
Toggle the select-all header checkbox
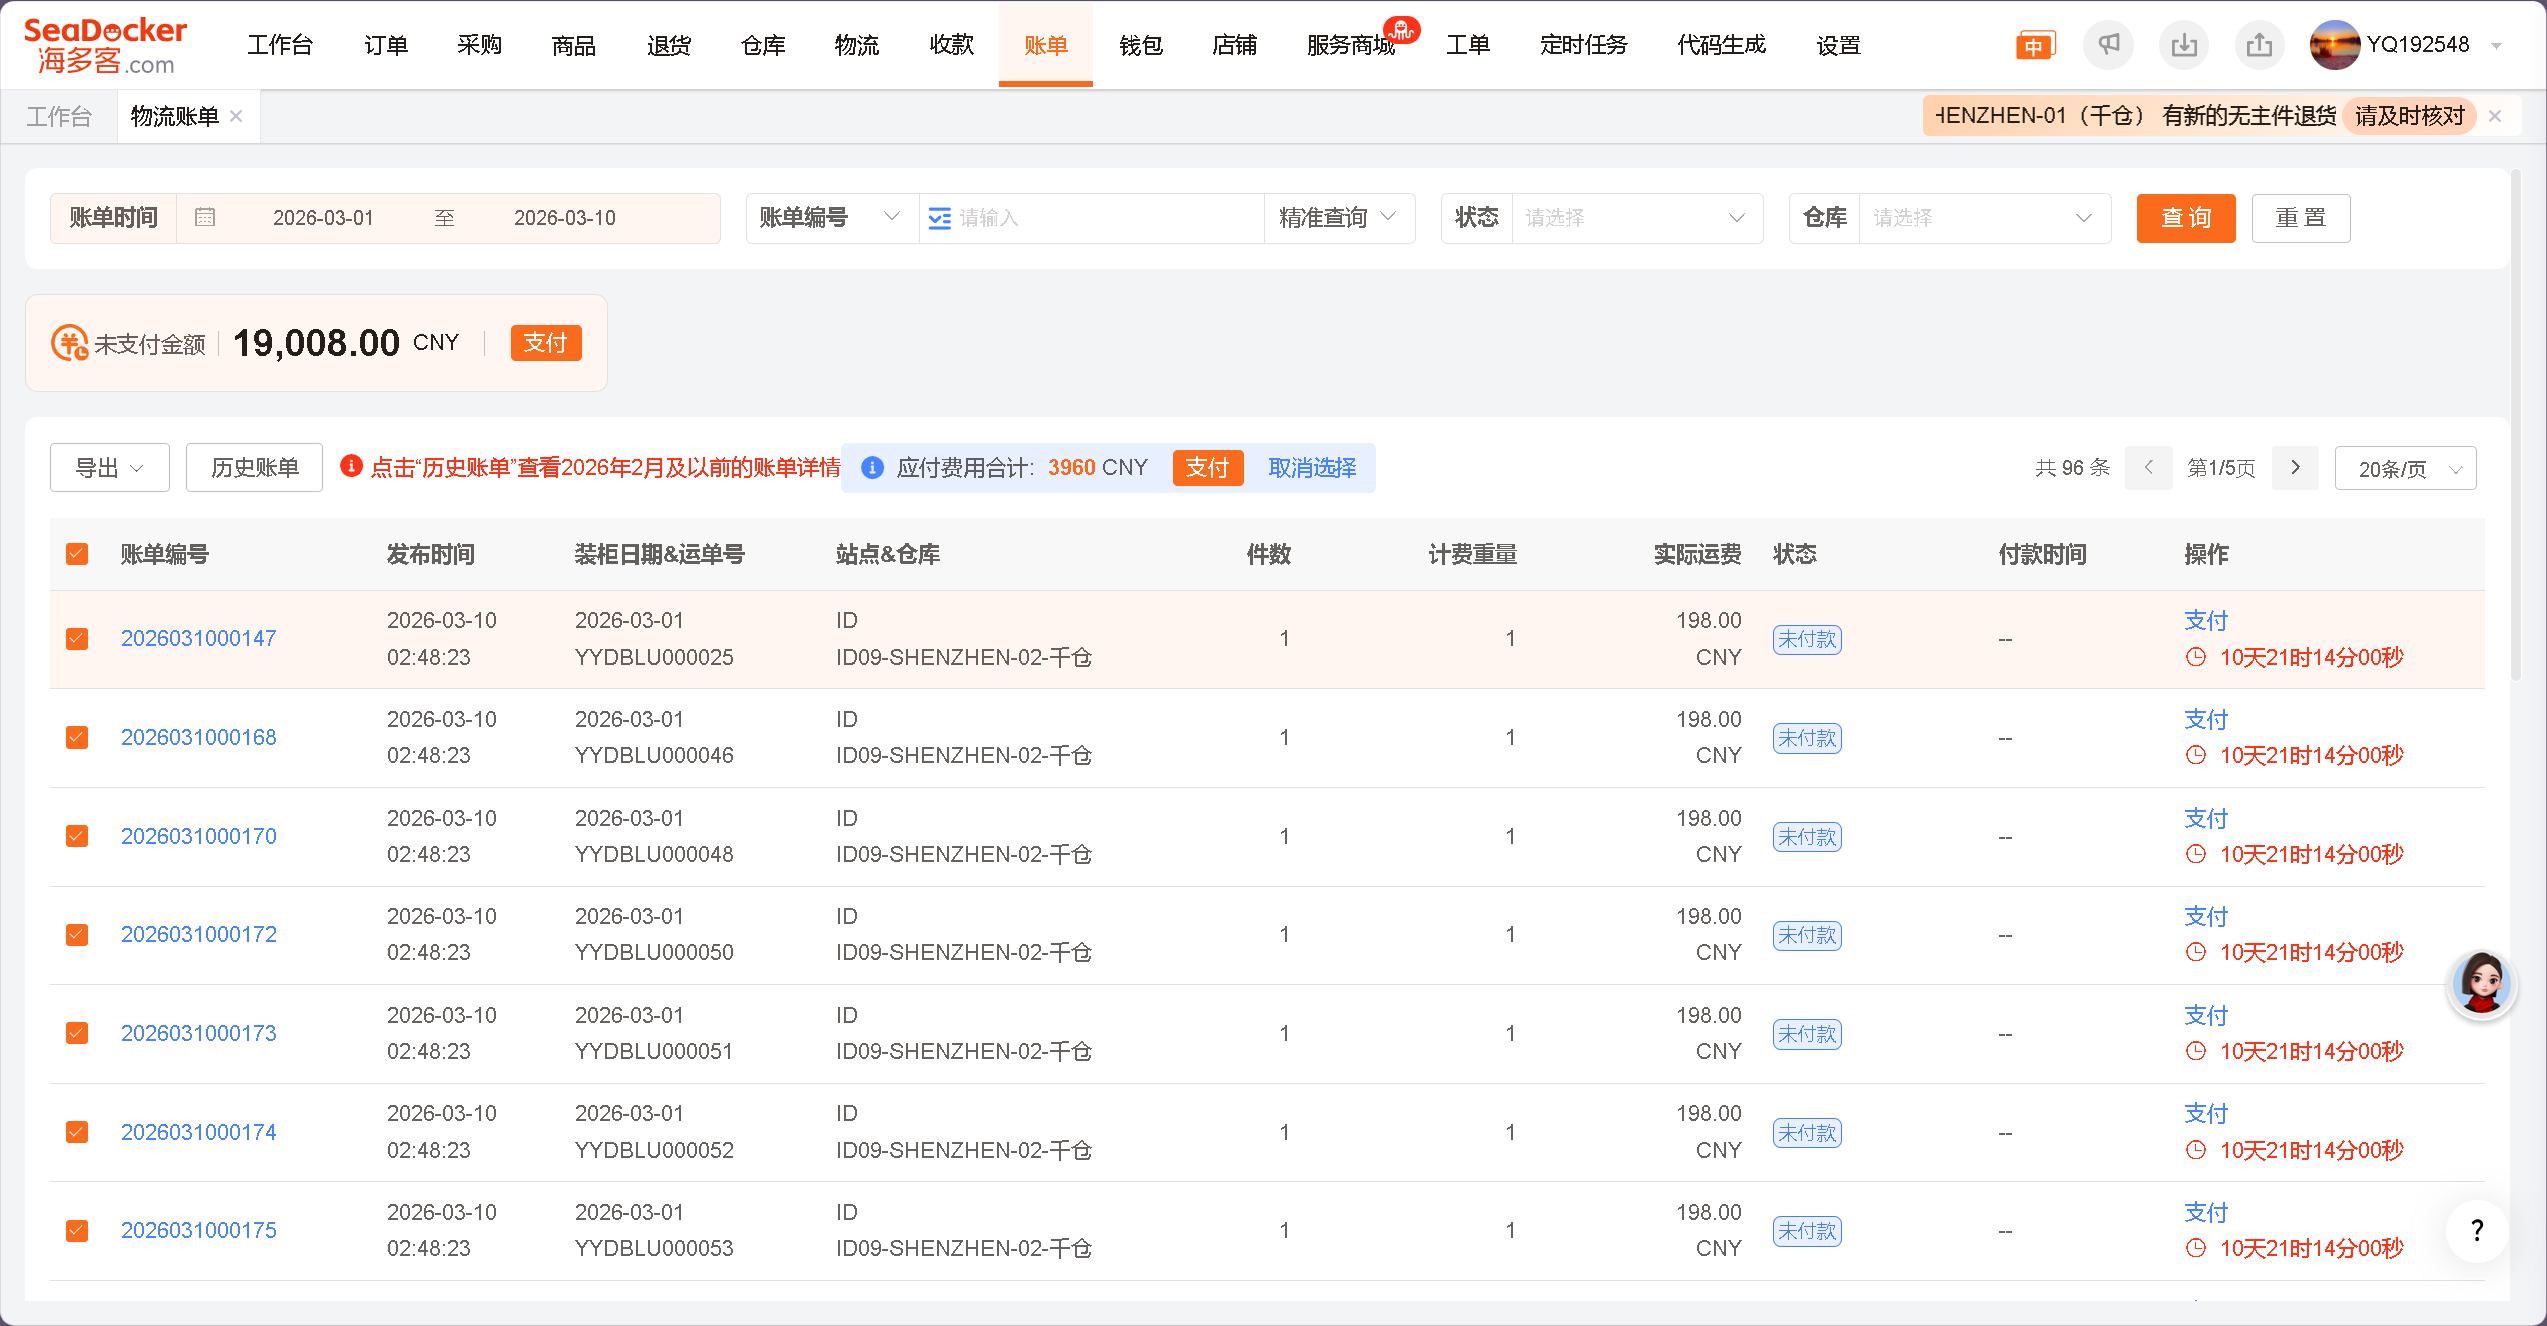(x=77, y=554)
